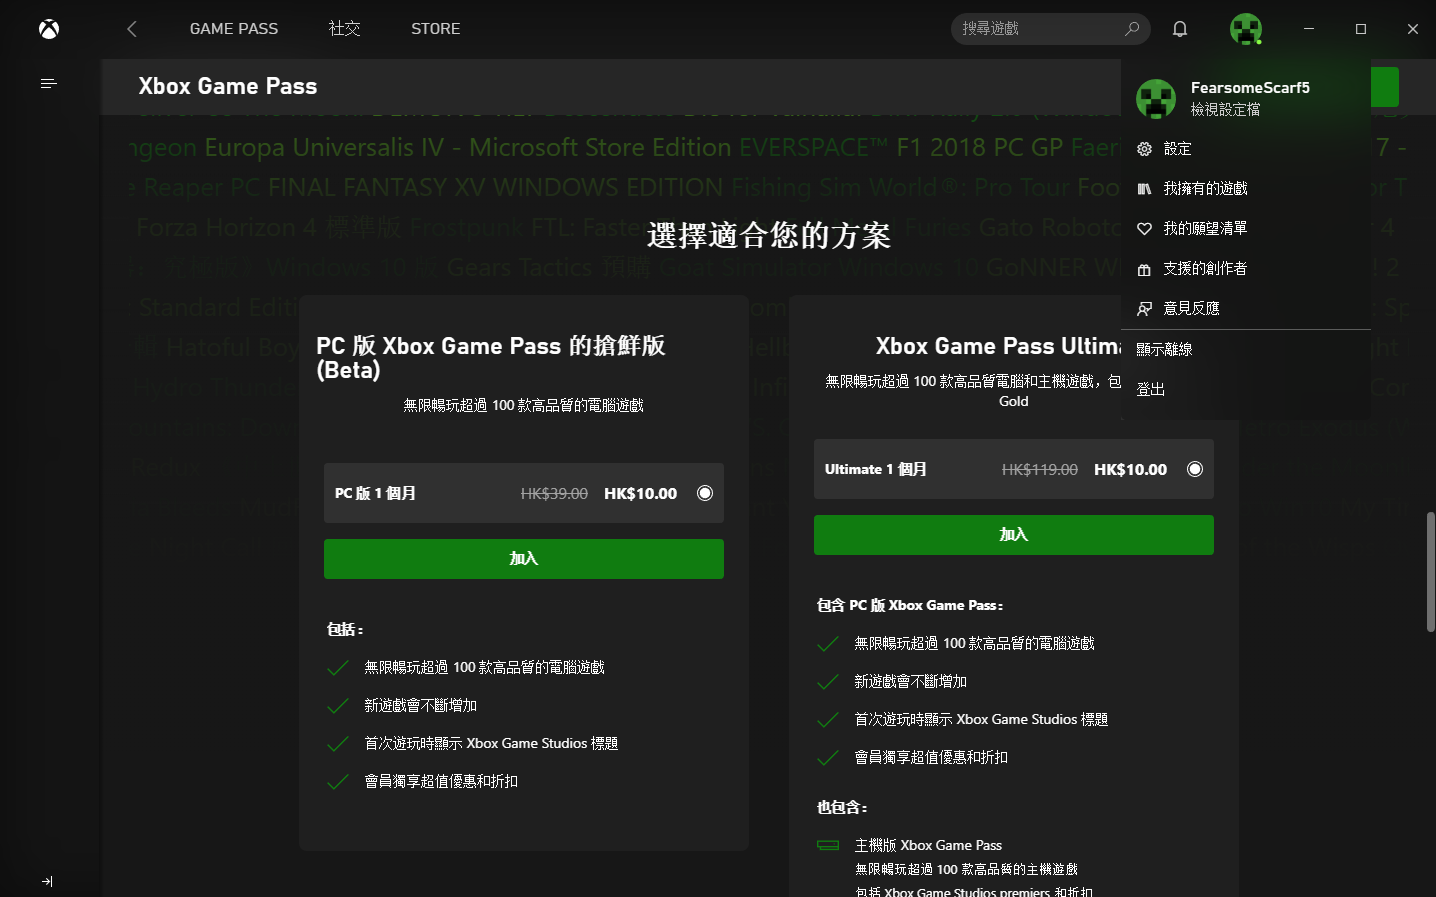The height and width of the screenshot is (897, 1436).
Task: Click the library icon beside 我擁有的遊戲
Action: pos(1144,189)
